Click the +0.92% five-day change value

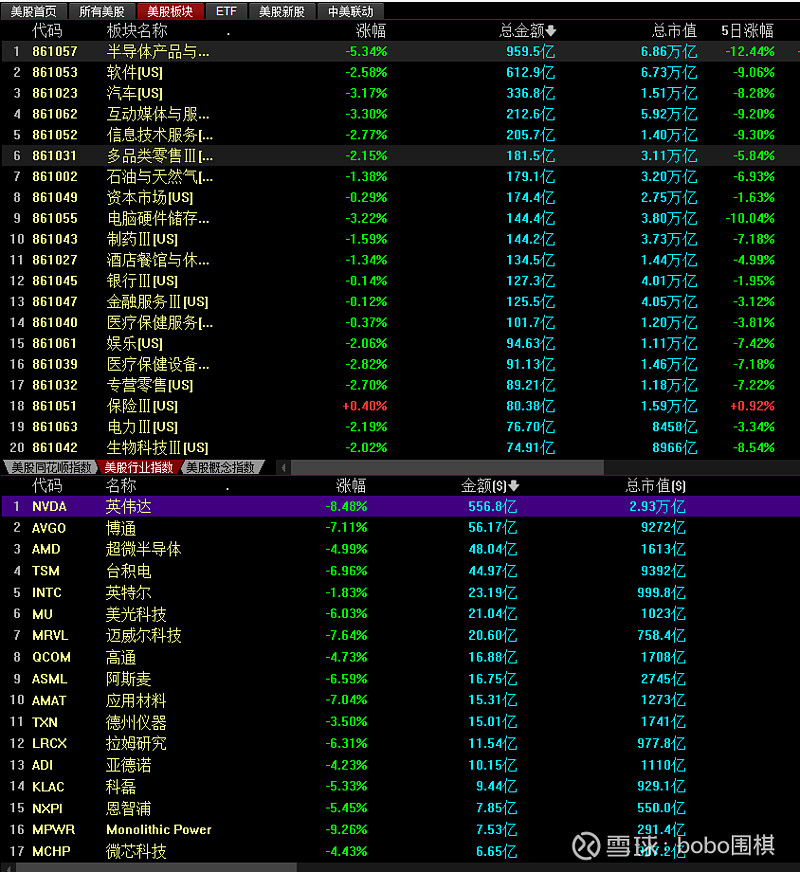point(753,406)
